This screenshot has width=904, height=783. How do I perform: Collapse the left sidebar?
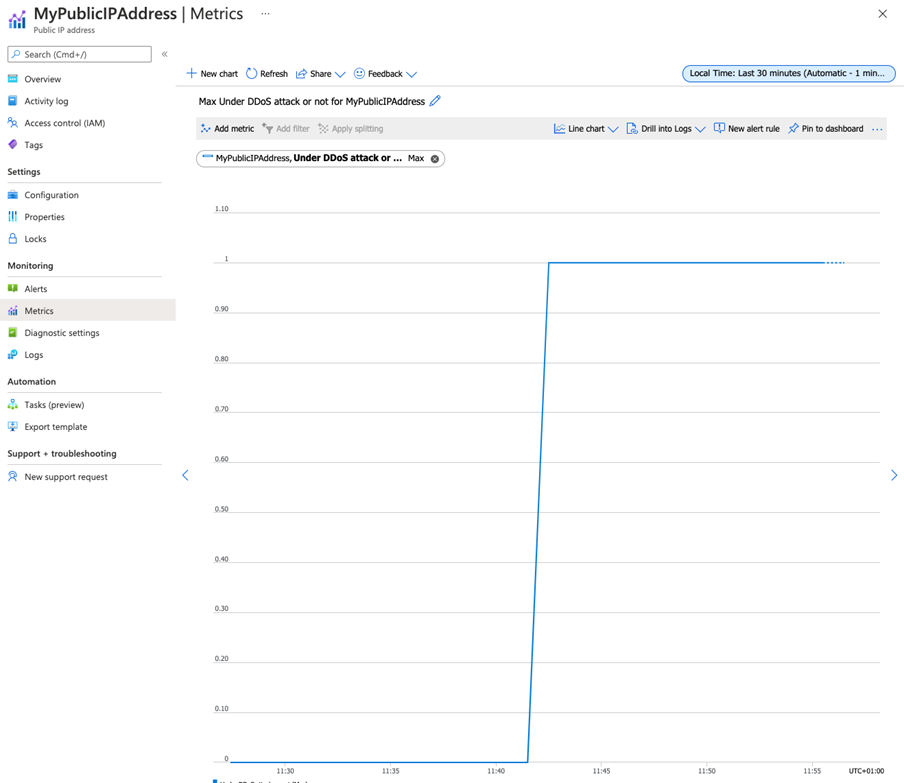pos(164,55)
